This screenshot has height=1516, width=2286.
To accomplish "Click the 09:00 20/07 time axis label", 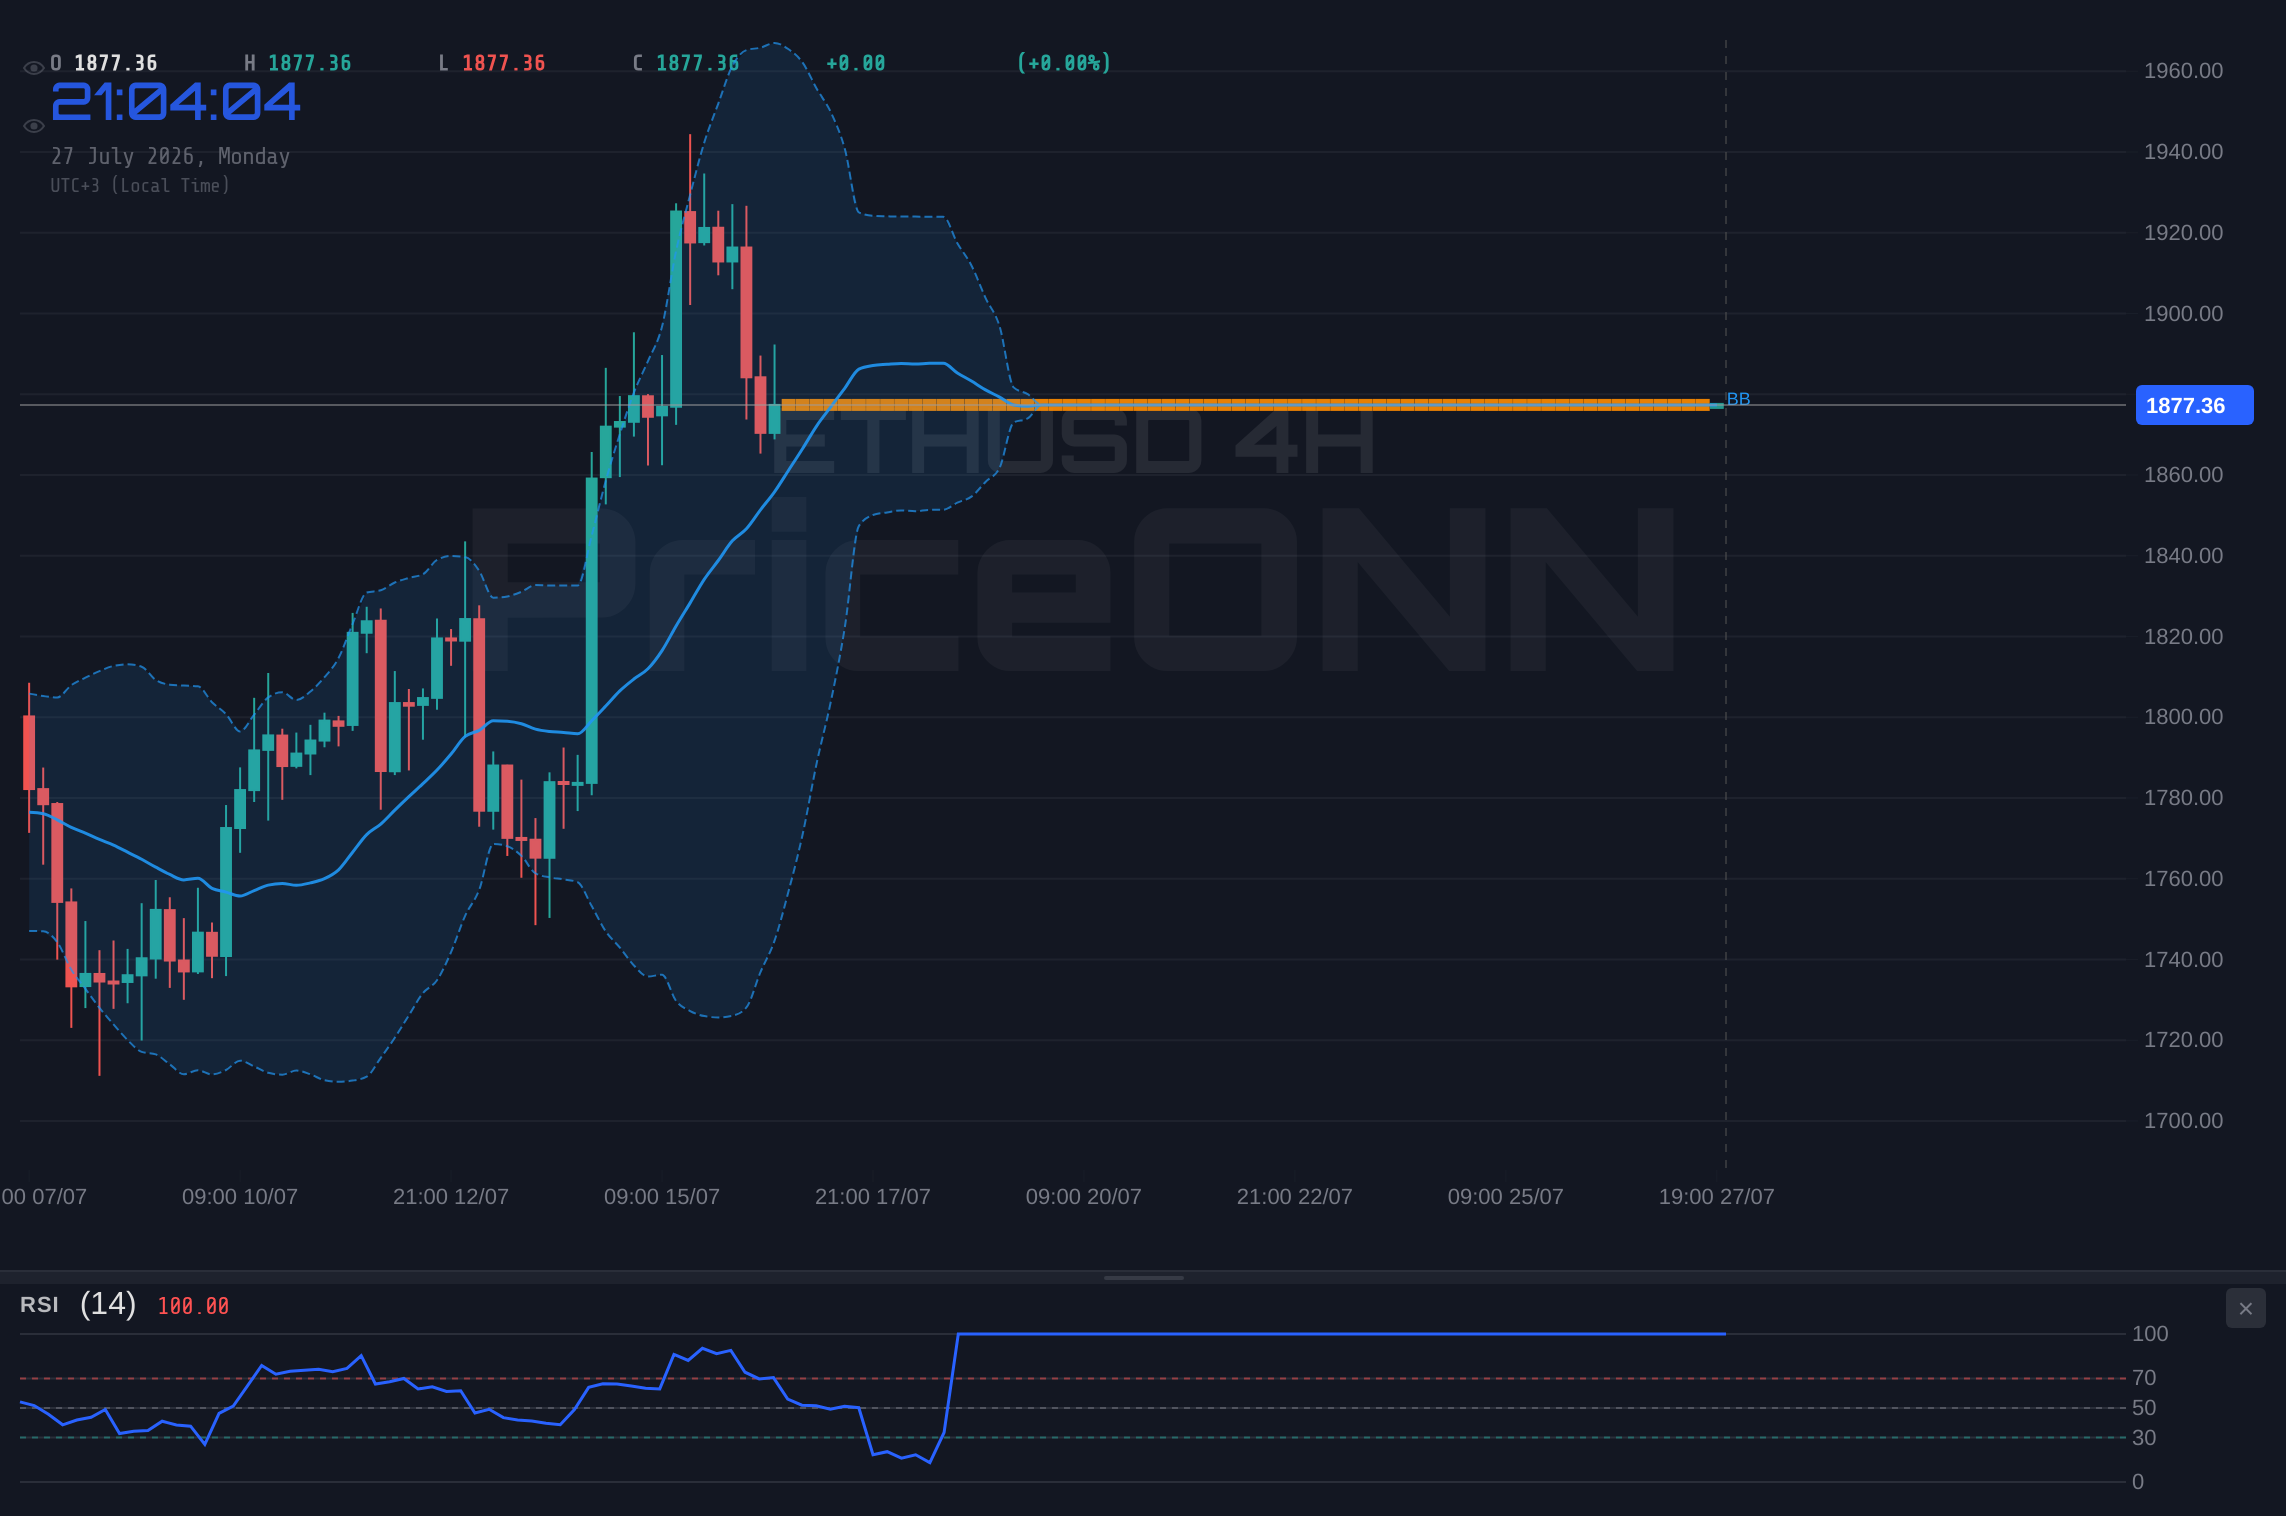I will click(1084, 1197).
